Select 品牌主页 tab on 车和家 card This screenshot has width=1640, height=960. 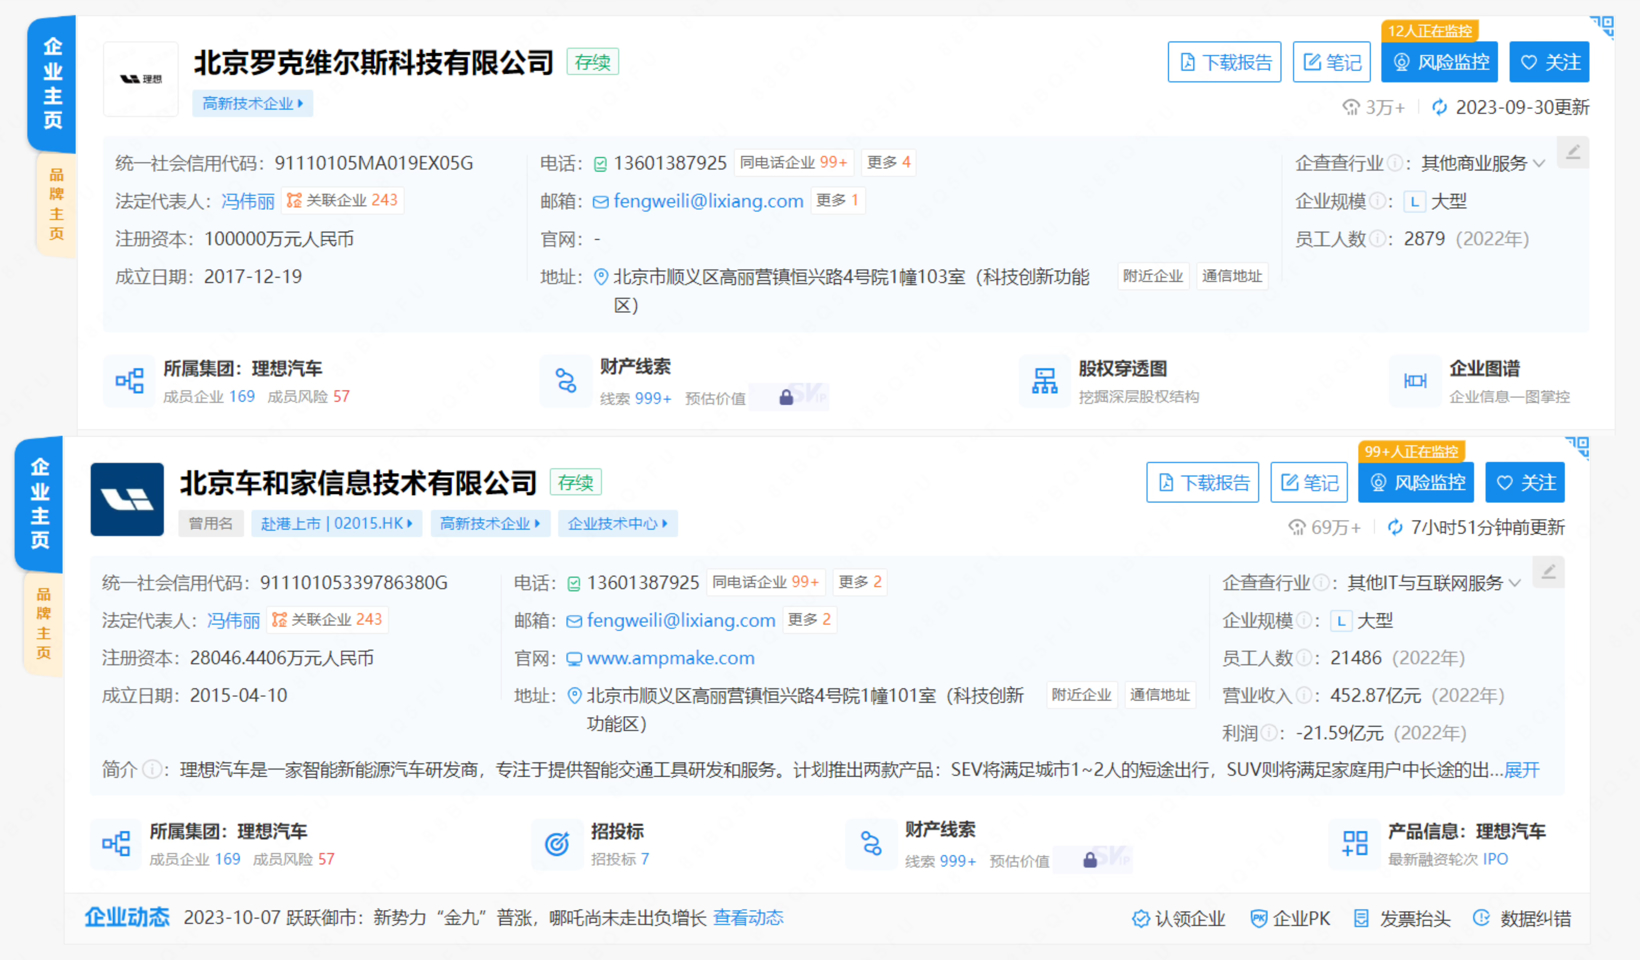click(x=44, y=624)
